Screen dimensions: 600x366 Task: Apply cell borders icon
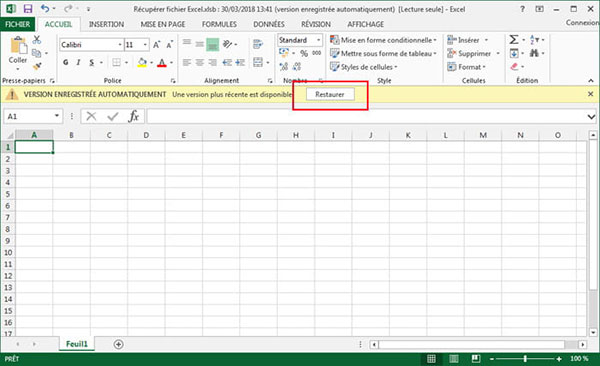116,62
